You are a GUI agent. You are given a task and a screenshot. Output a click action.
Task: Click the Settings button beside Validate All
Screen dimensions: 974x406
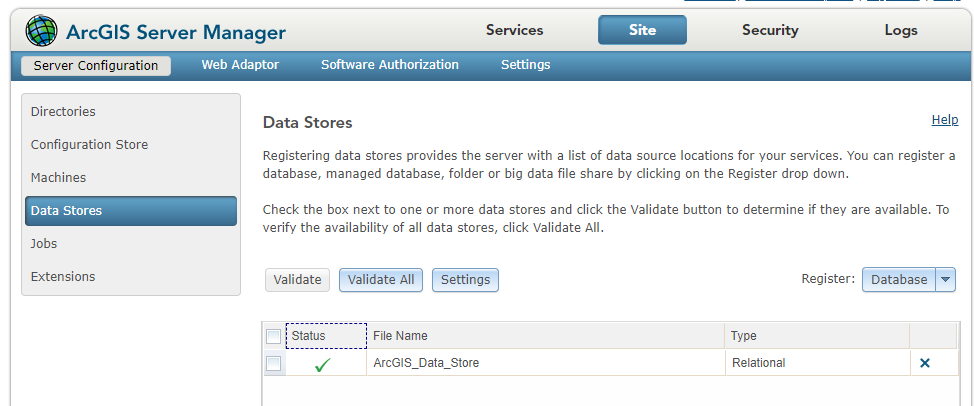[x=465, y=280]
